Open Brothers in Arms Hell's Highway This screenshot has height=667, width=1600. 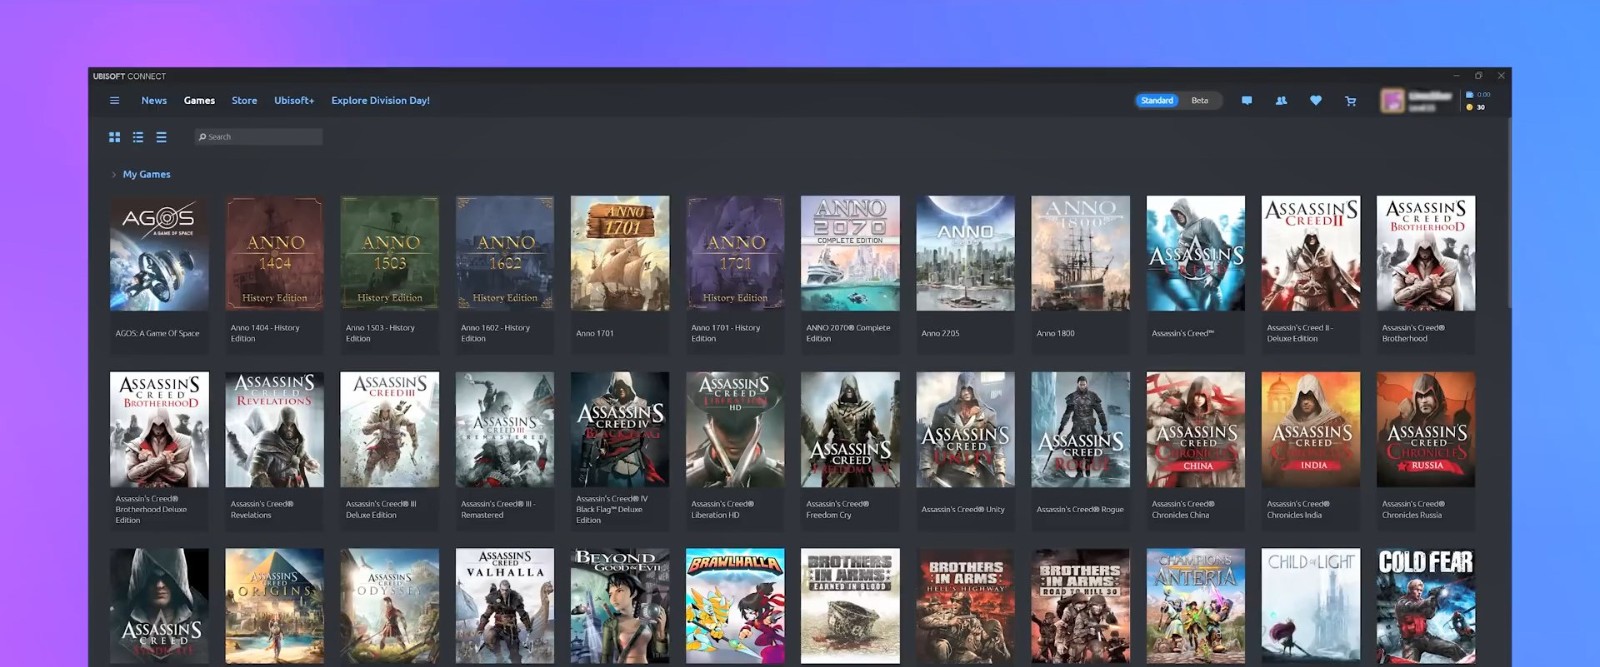pyautogui.click(x=965, y=606)
